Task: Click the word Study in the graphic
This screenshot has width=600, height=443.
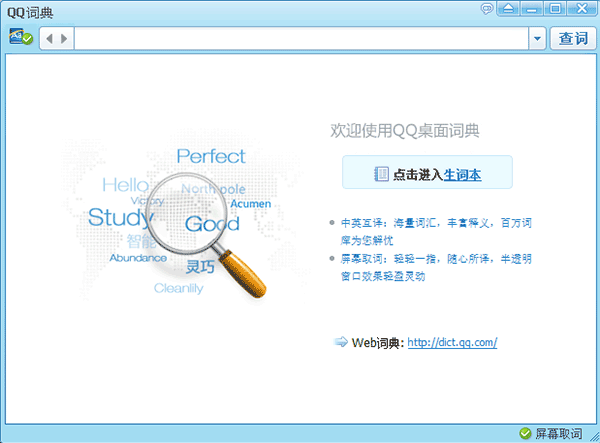Action: click(x=120, y=217)
